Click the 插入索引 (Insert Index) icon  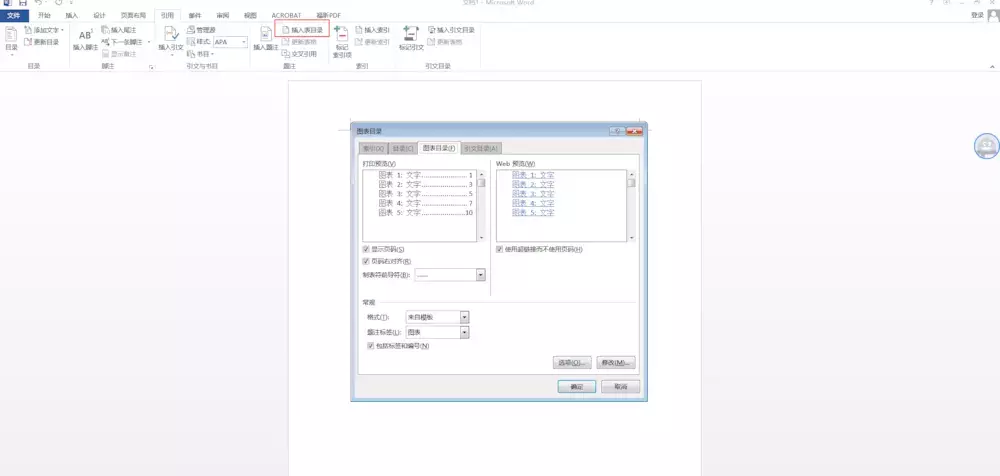pyautogui.click(x=359, y=30)
